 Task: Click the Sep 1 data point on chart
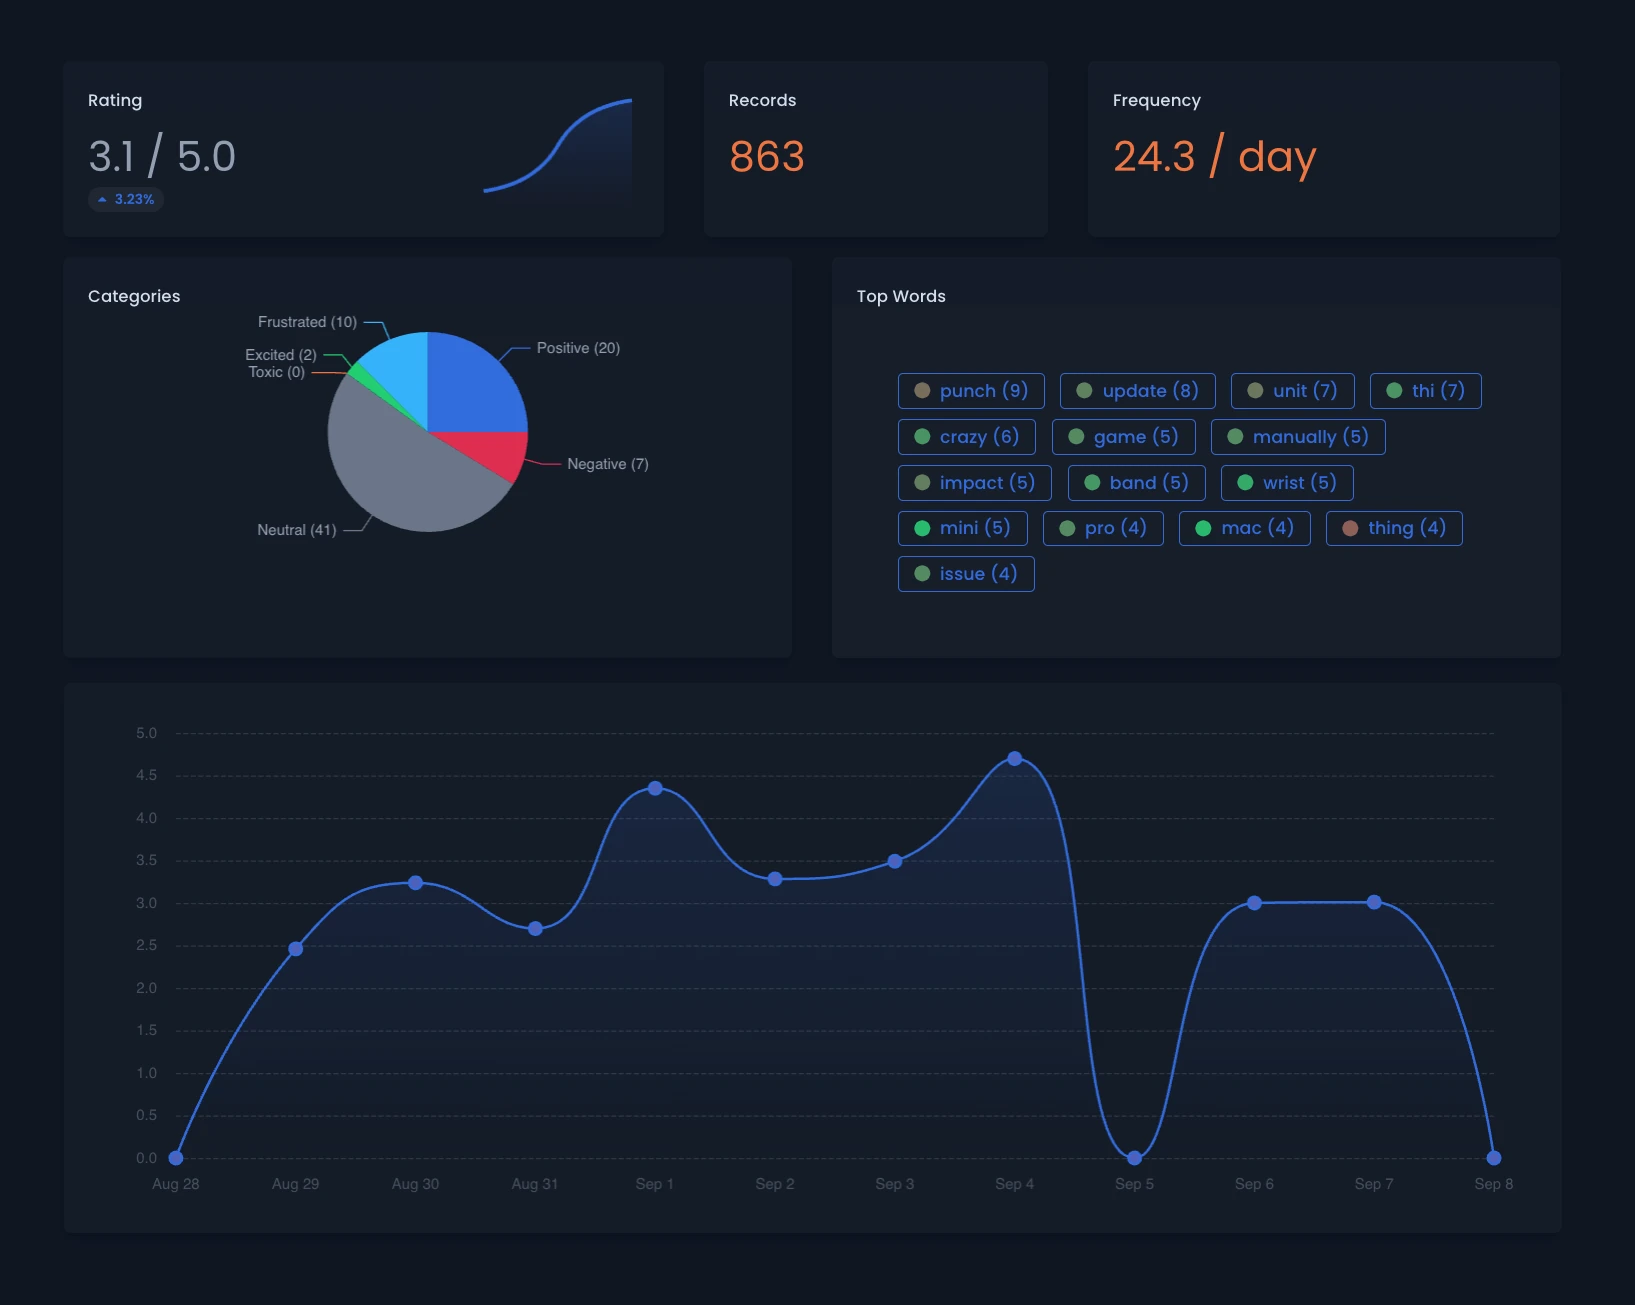pos(655,788)
